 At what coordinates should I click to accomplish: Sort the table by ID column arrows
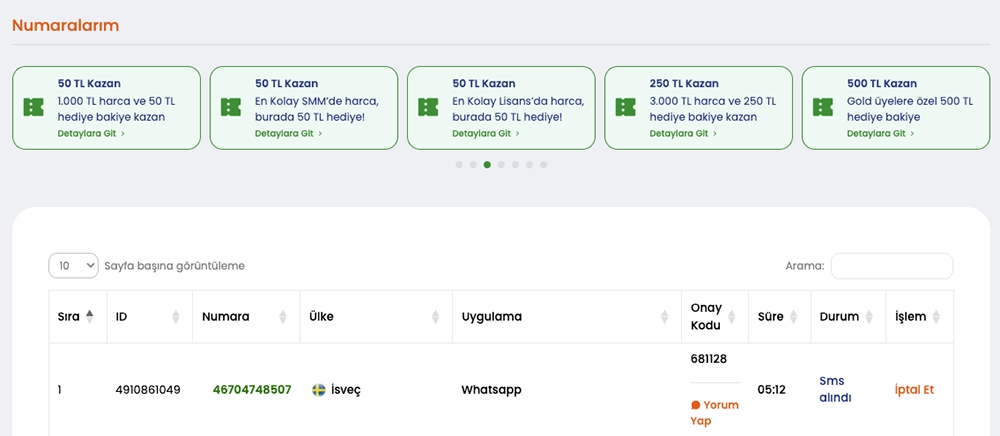(x=176, y=316)
